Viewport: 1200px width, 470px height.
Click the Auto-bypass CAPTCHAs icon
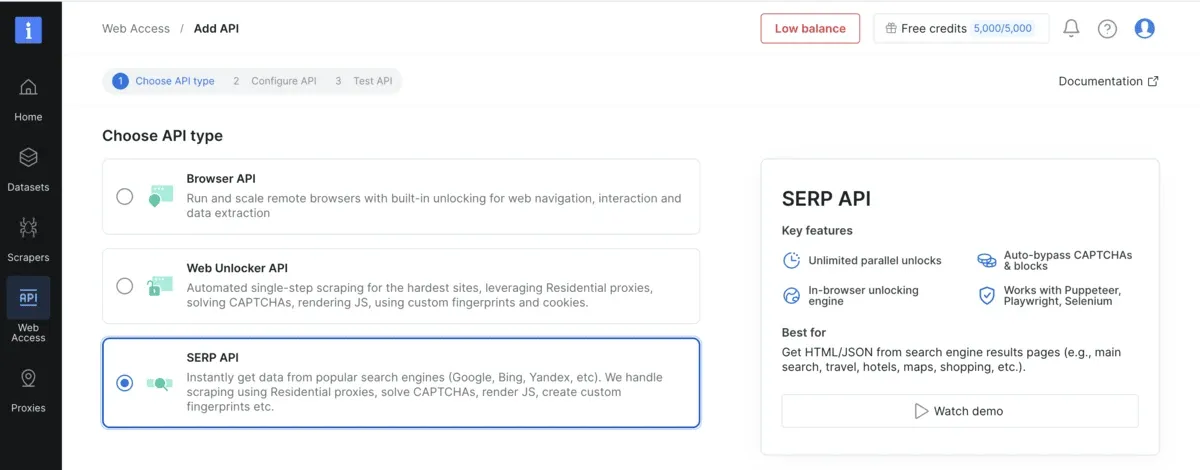point(986,260)
